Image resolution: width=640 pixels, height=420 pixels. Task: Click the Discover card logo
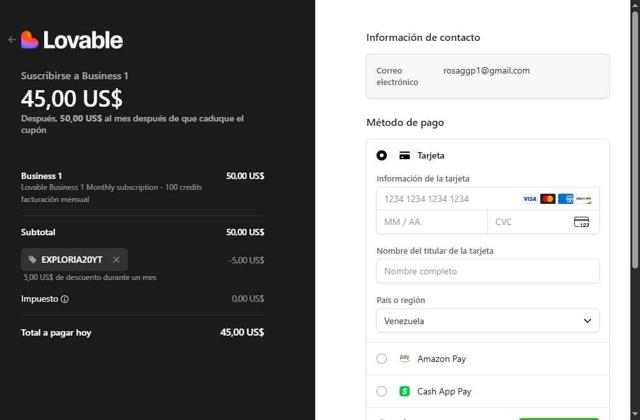(x=584, y=199)
